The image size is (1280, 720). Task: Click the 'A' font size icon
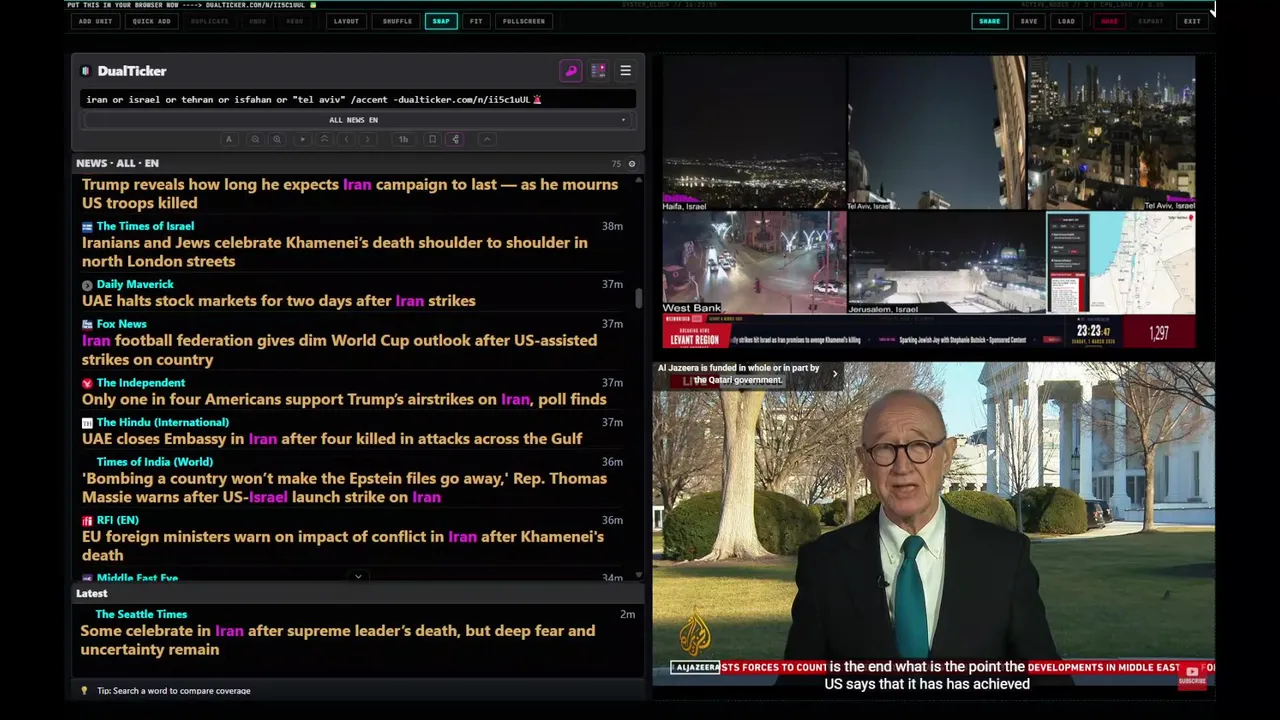click(x=229, y=139)
